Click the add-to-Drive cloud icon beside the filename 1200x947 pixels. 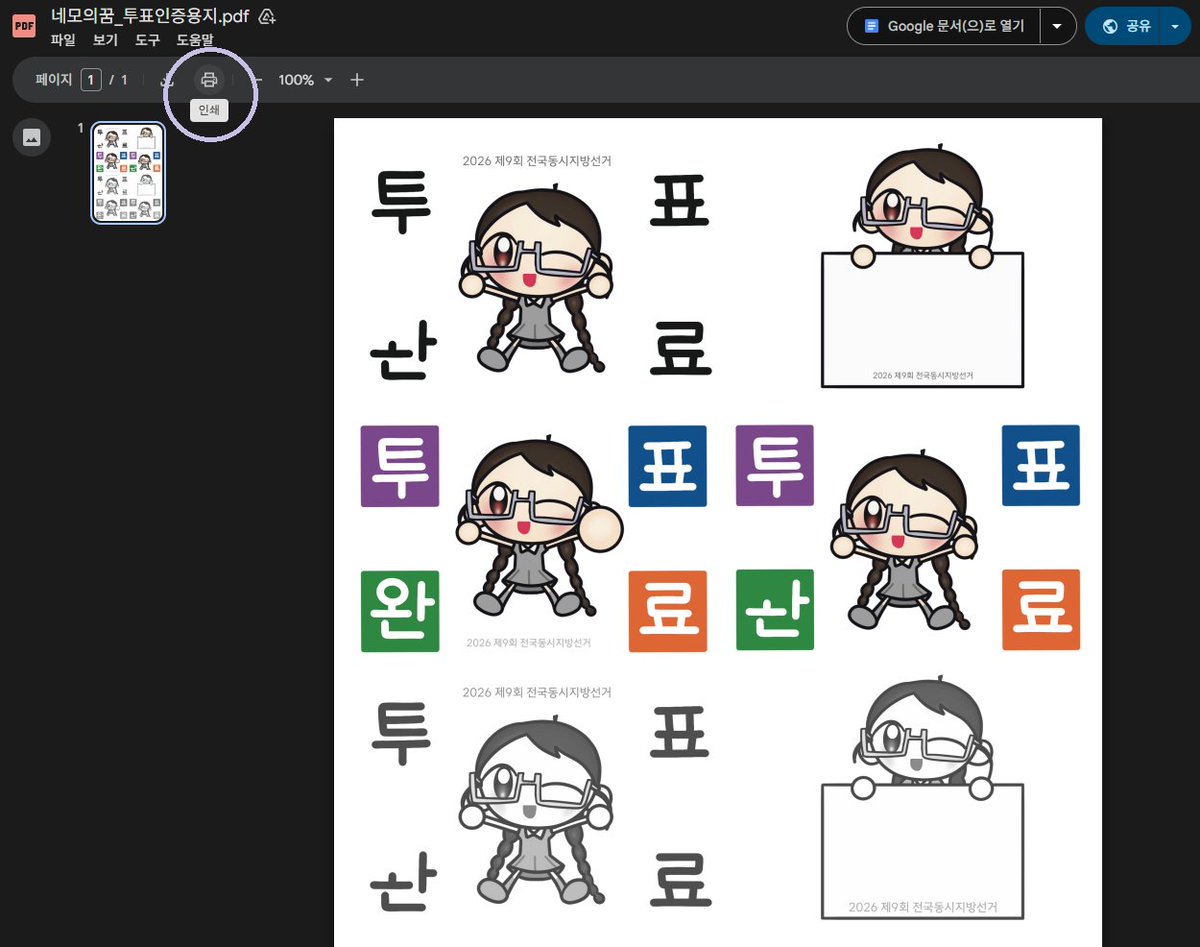pyautogui.click(x=267, y=17)
